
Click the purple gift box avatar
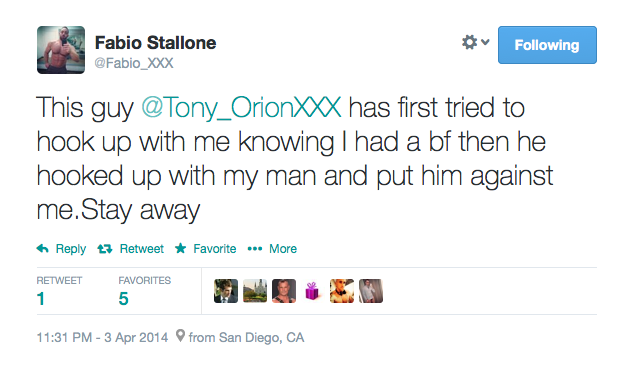[312, 291]
